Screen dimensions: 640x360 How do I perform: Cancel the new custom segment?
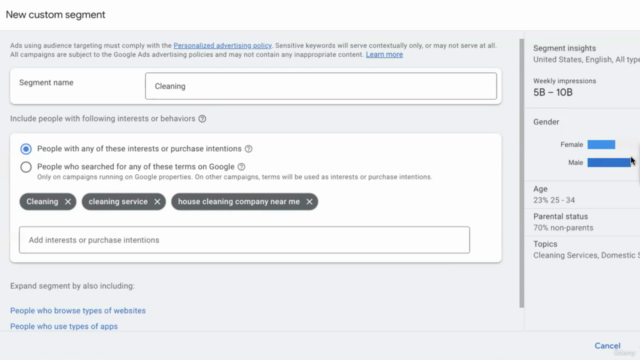tap(607, 346)
